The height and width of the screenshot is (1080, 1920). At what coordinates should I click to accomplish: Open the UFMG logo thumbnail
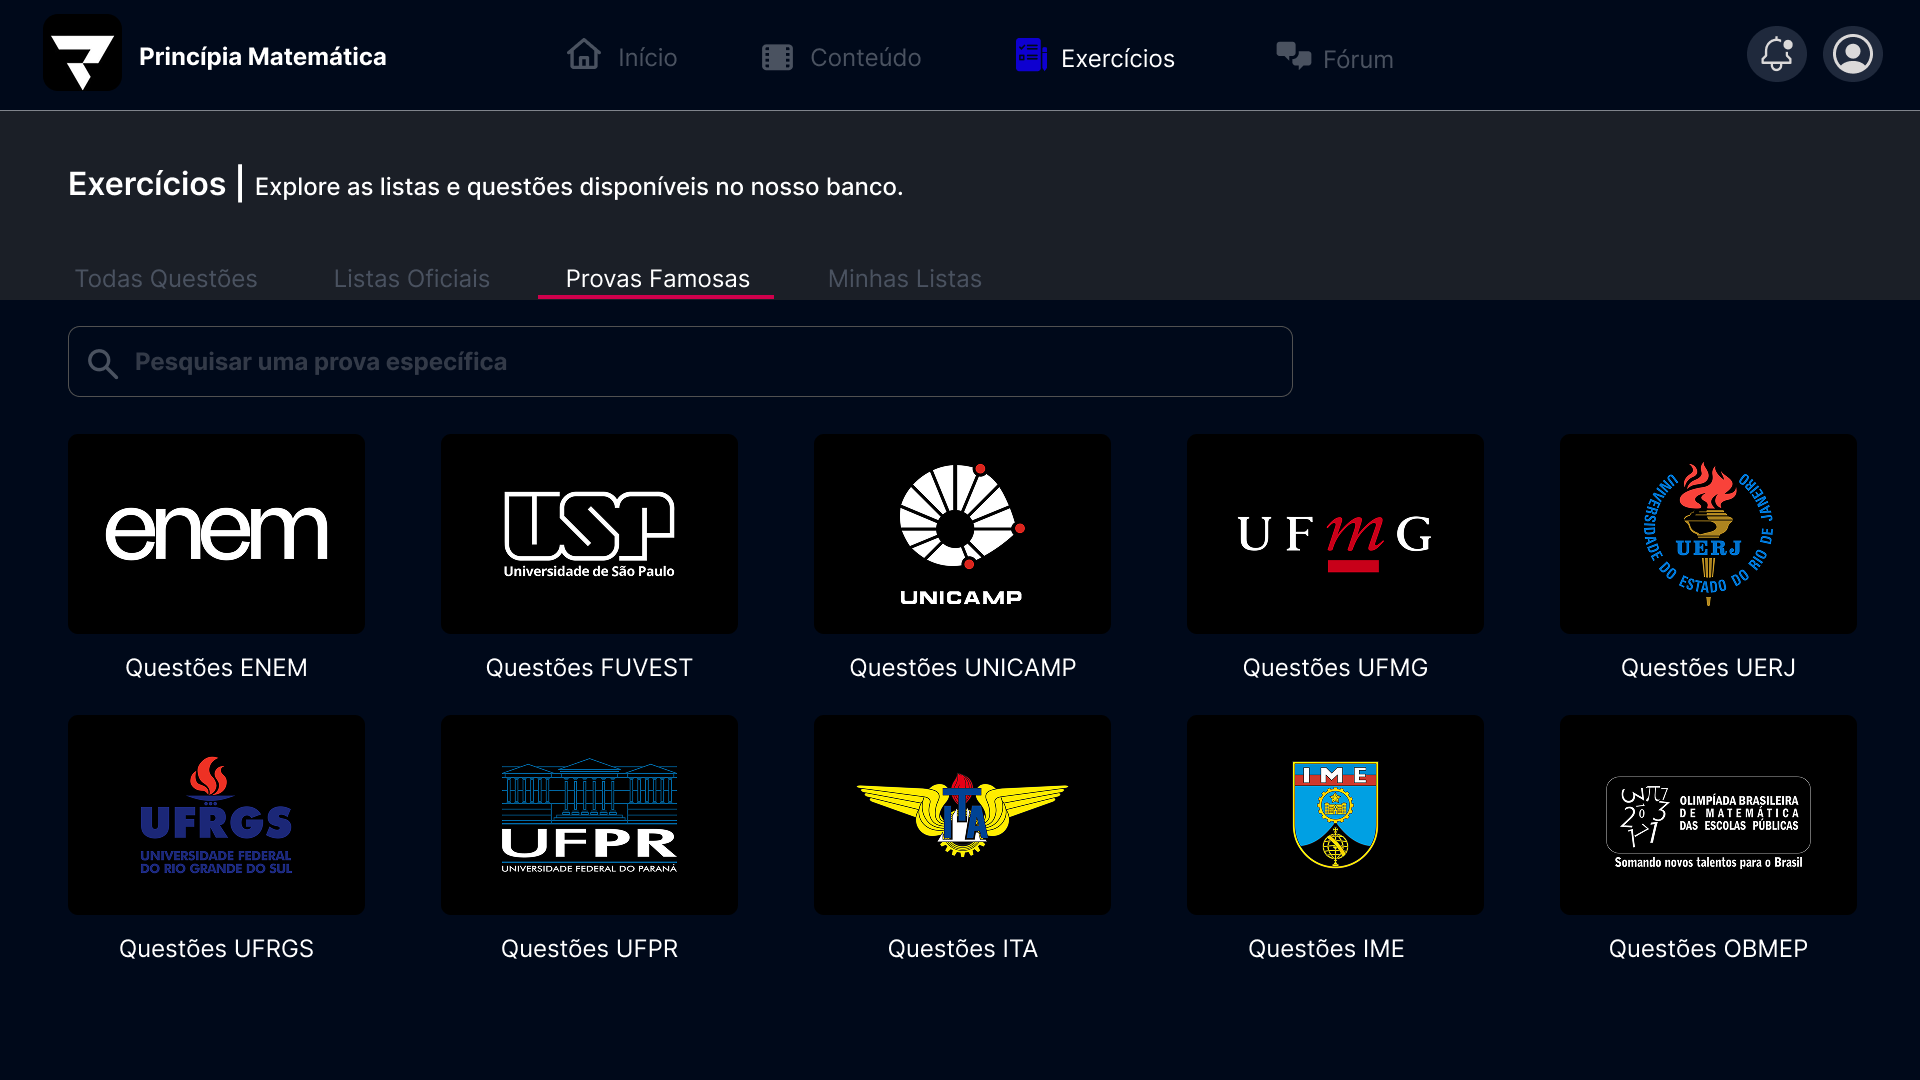[1335, 533]
